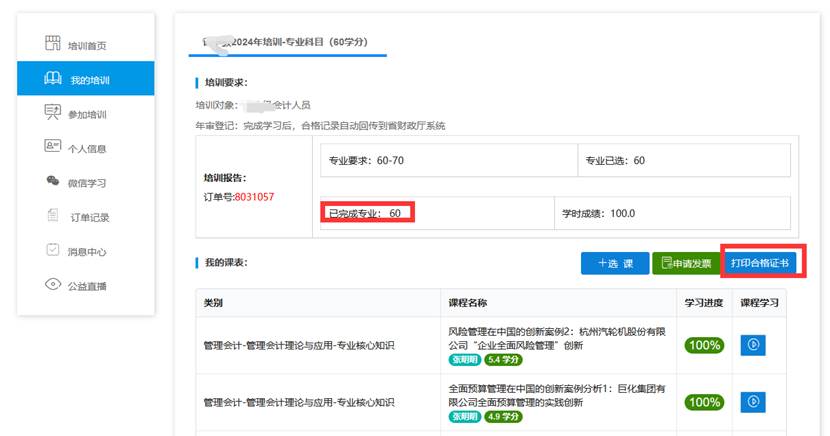Play the second course (全面预算管理) video
Viewport: 830px width, 436px height.
point(753,402)
